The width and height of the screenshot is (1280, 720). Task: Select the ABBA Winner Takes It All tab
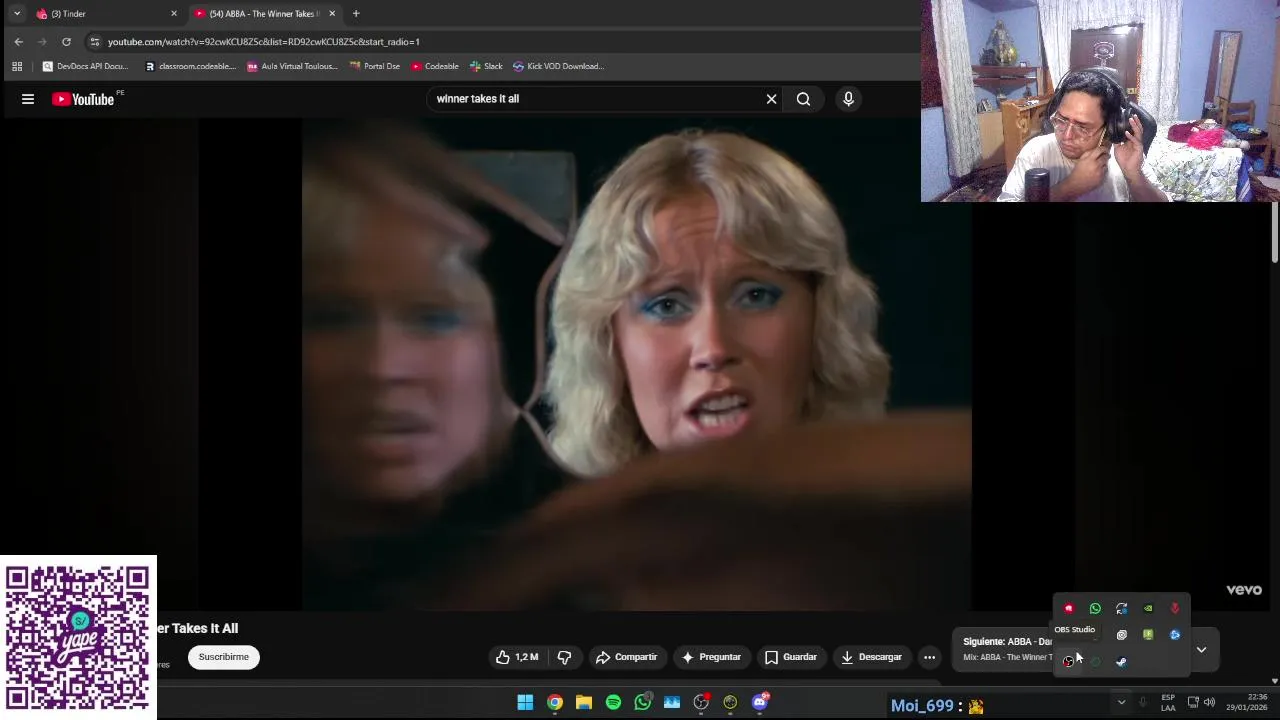point(262,14)
